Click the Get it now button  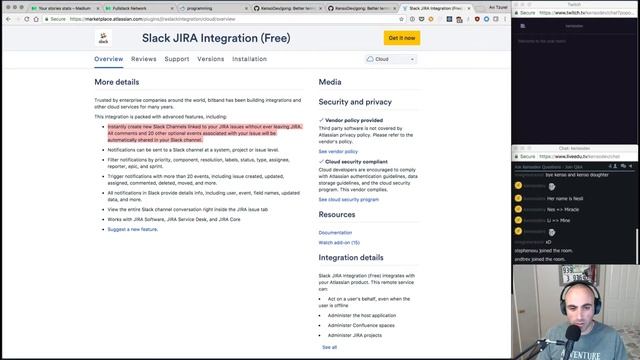point(402,38)
